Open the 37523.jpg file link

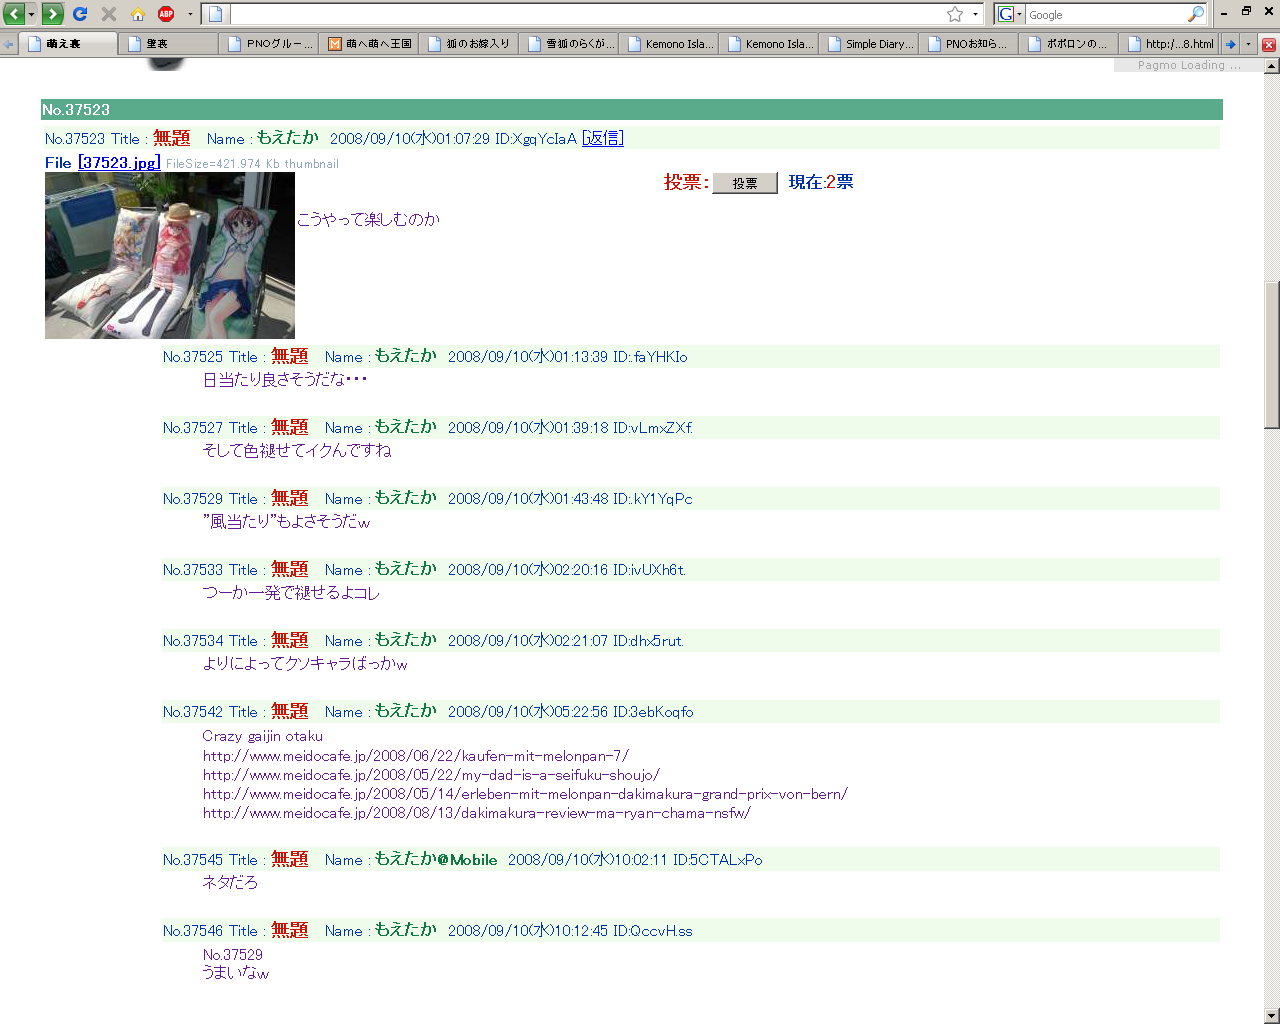119,163
